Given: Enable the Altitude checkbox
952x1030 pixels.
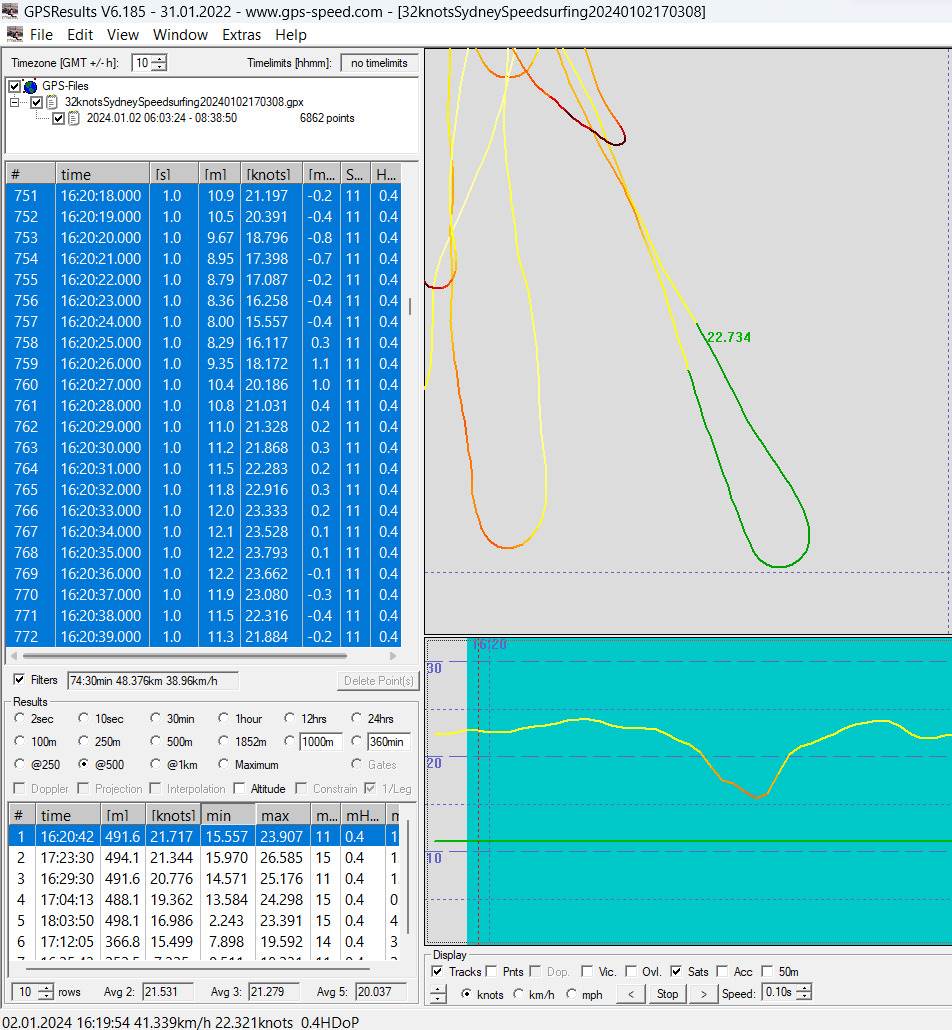Looking at the screenshot, I should click(241, 789).
